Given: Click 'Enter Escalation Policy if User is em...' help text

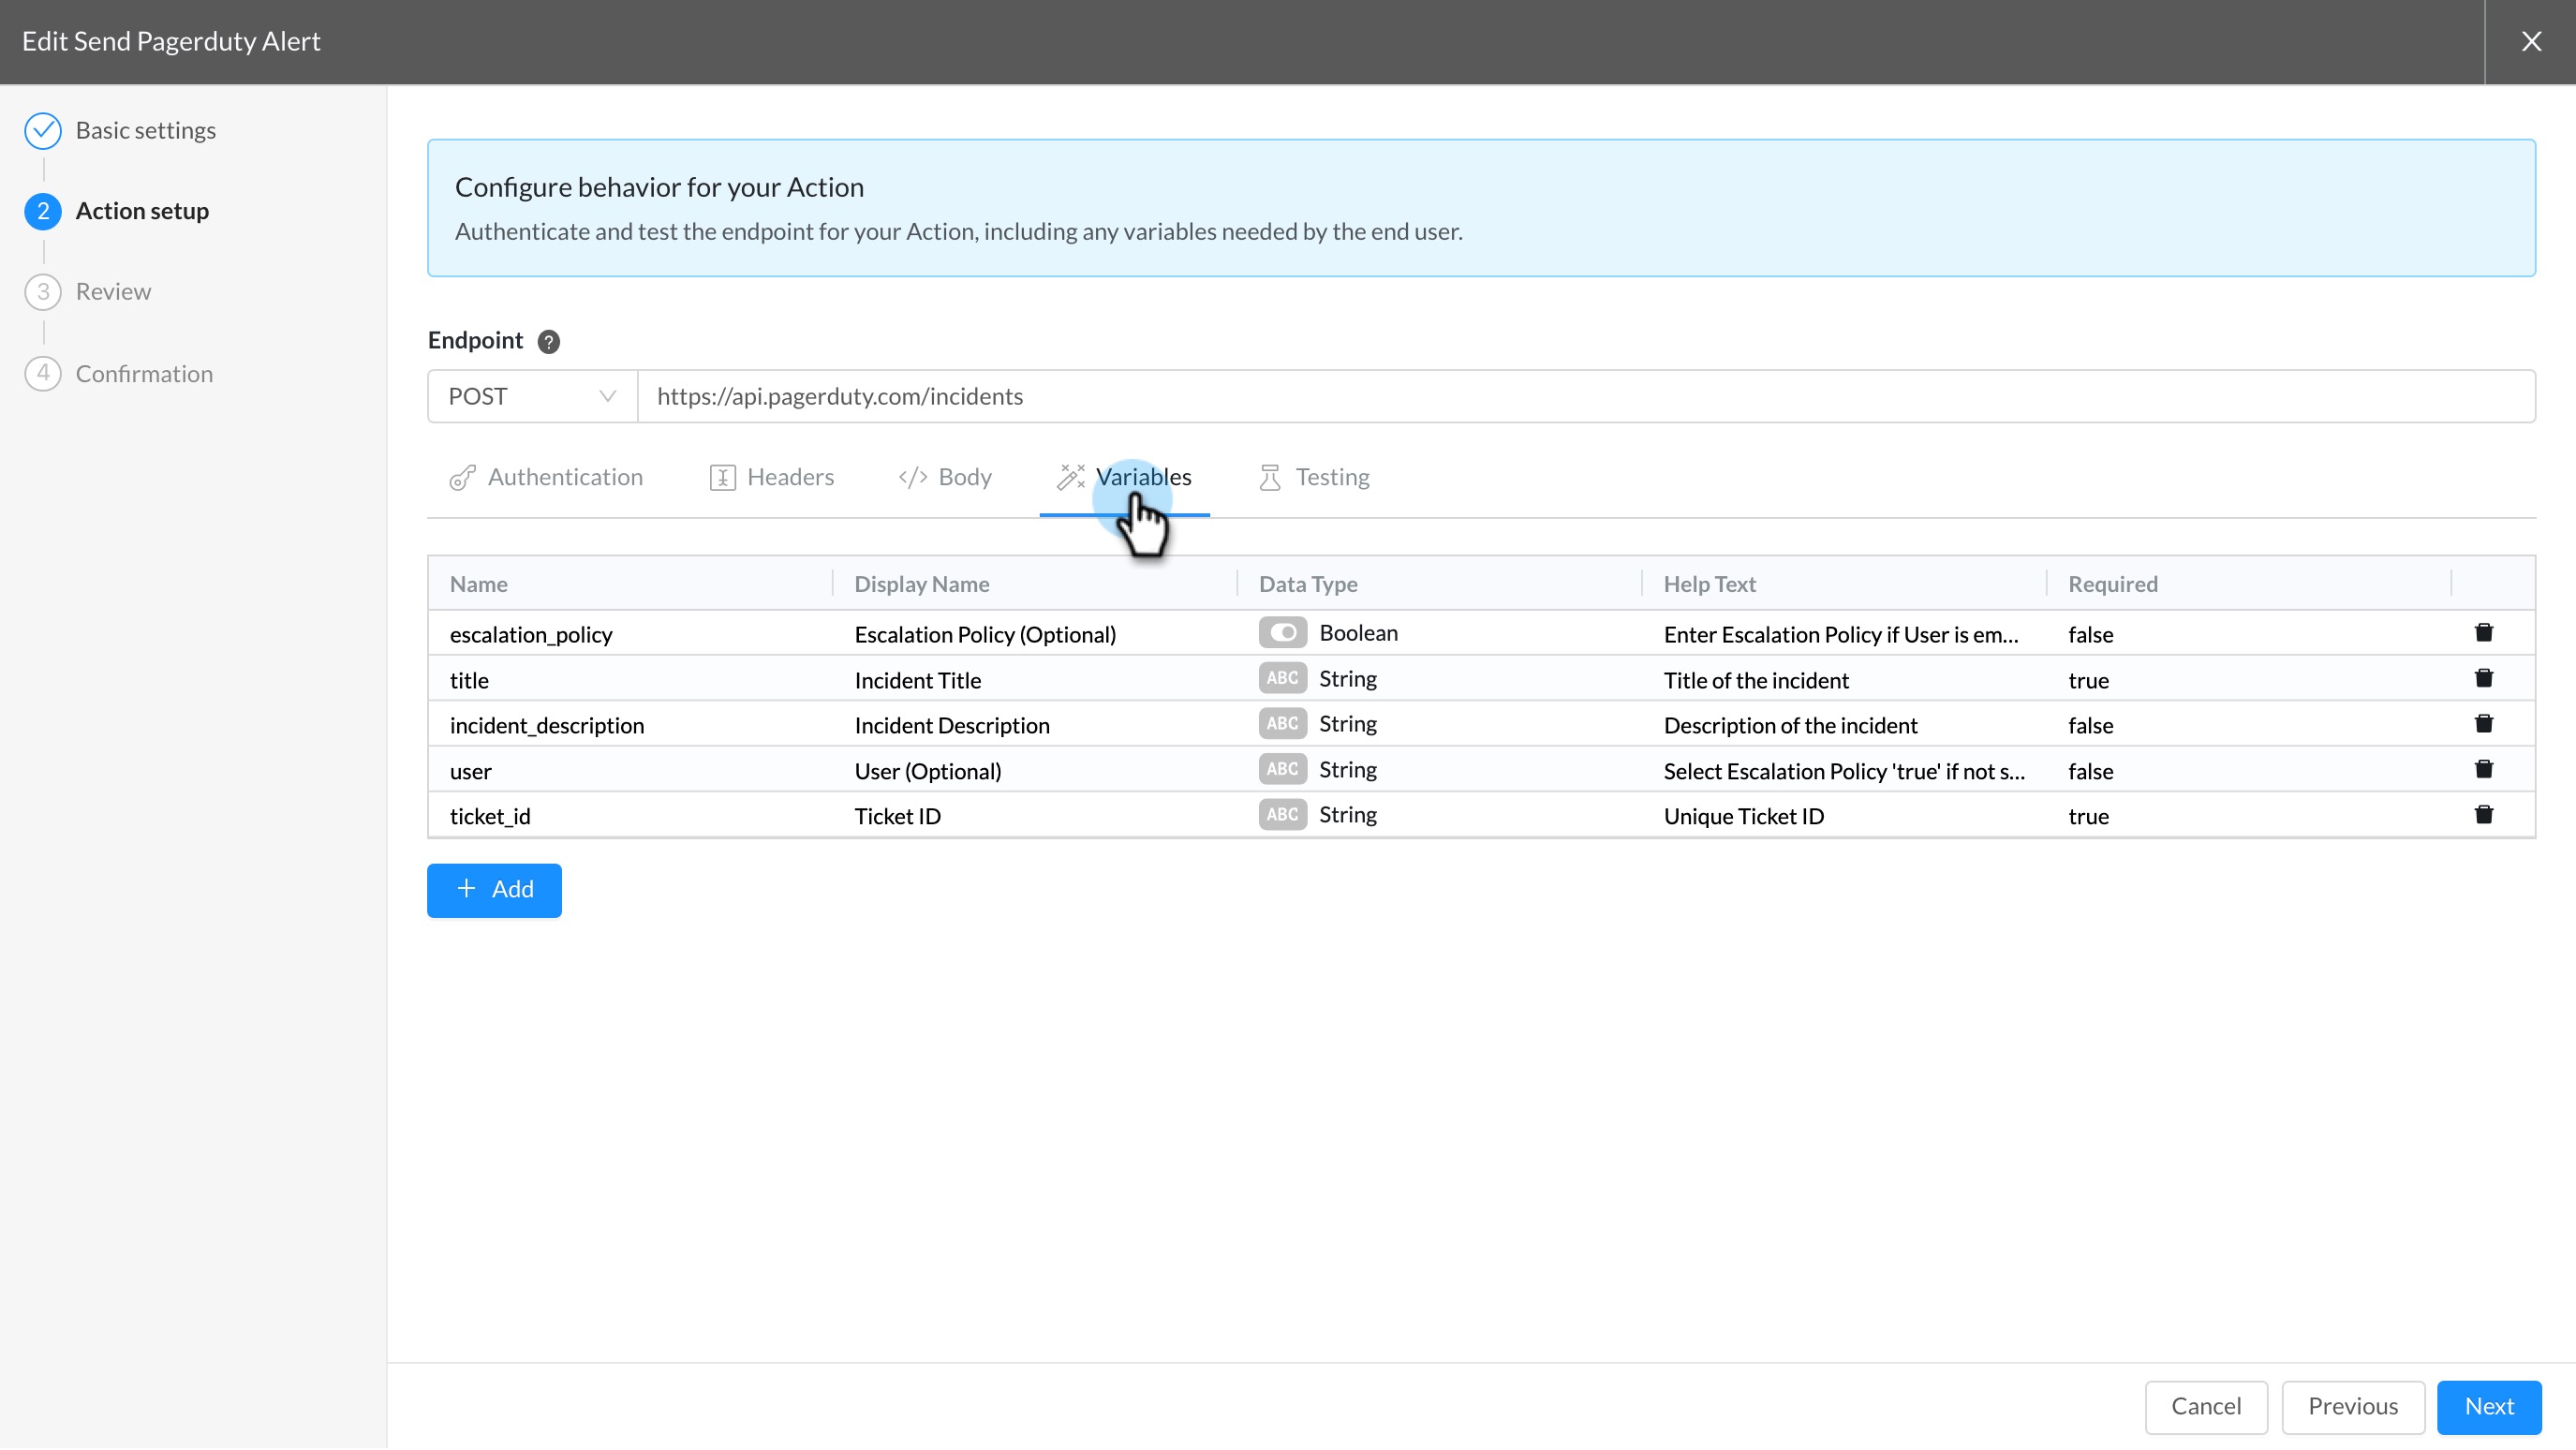Looking at the screenshot, I should (1841, 635).
